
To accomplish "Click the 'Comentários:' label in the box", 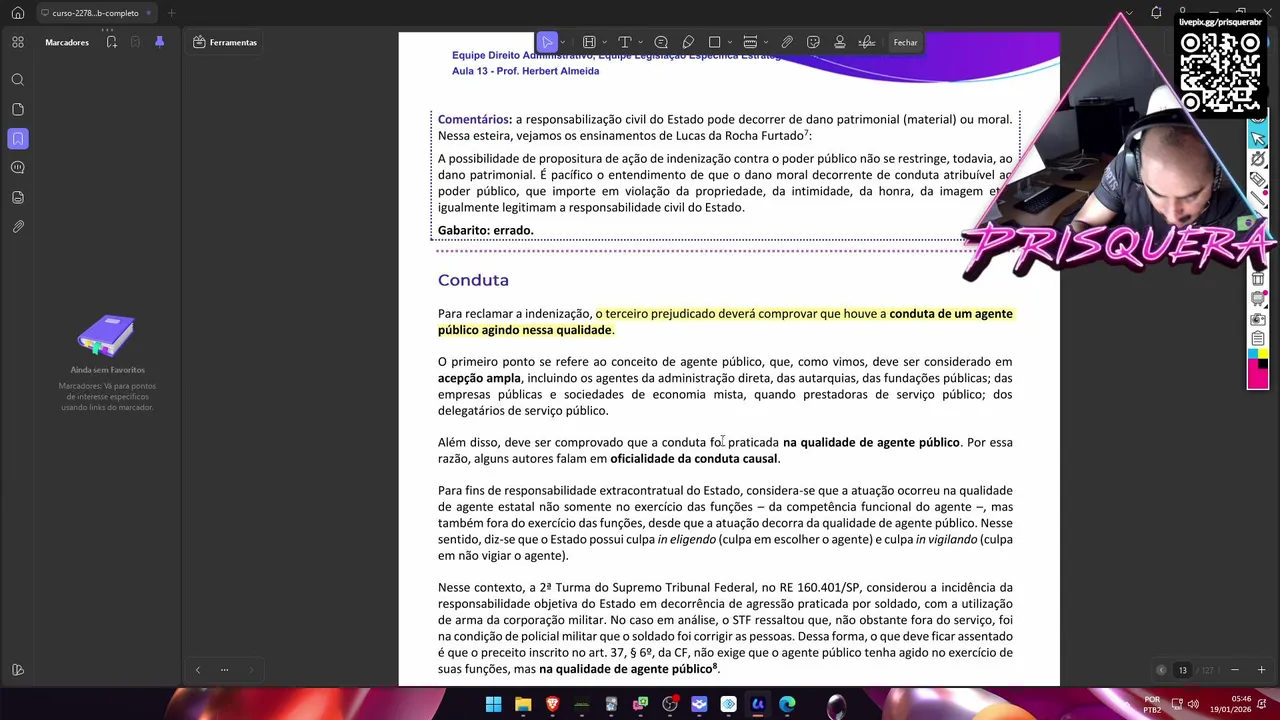I will 474,119.
